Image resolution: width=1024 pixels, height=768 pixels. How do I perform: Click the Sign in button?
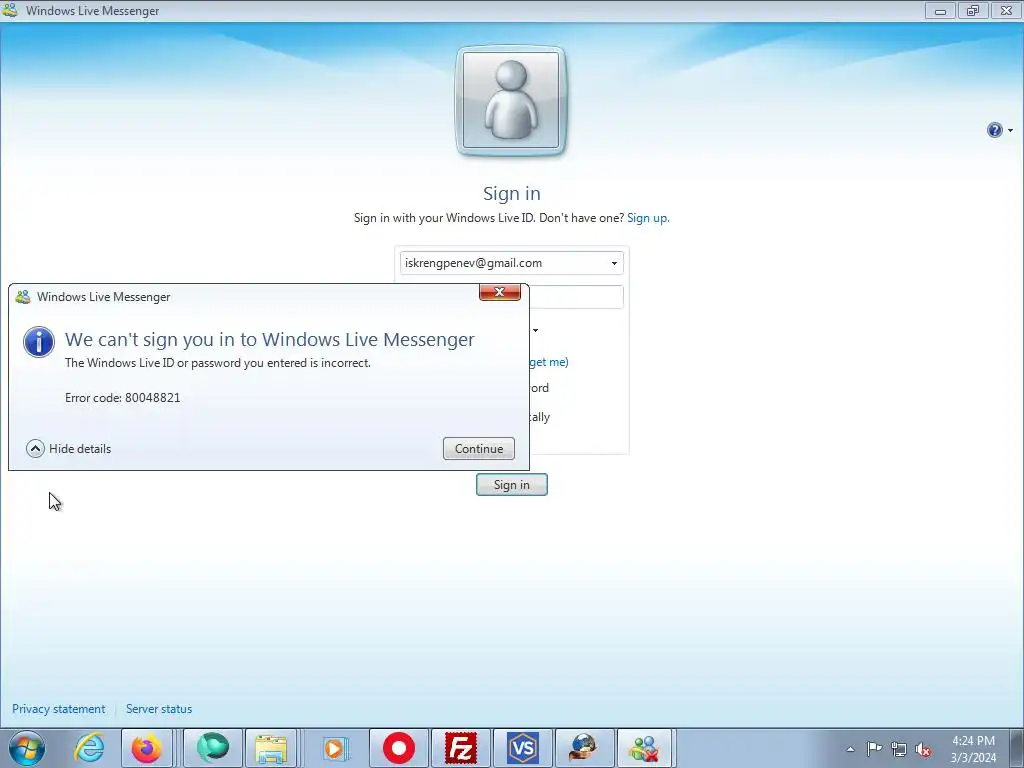(512, 485)
